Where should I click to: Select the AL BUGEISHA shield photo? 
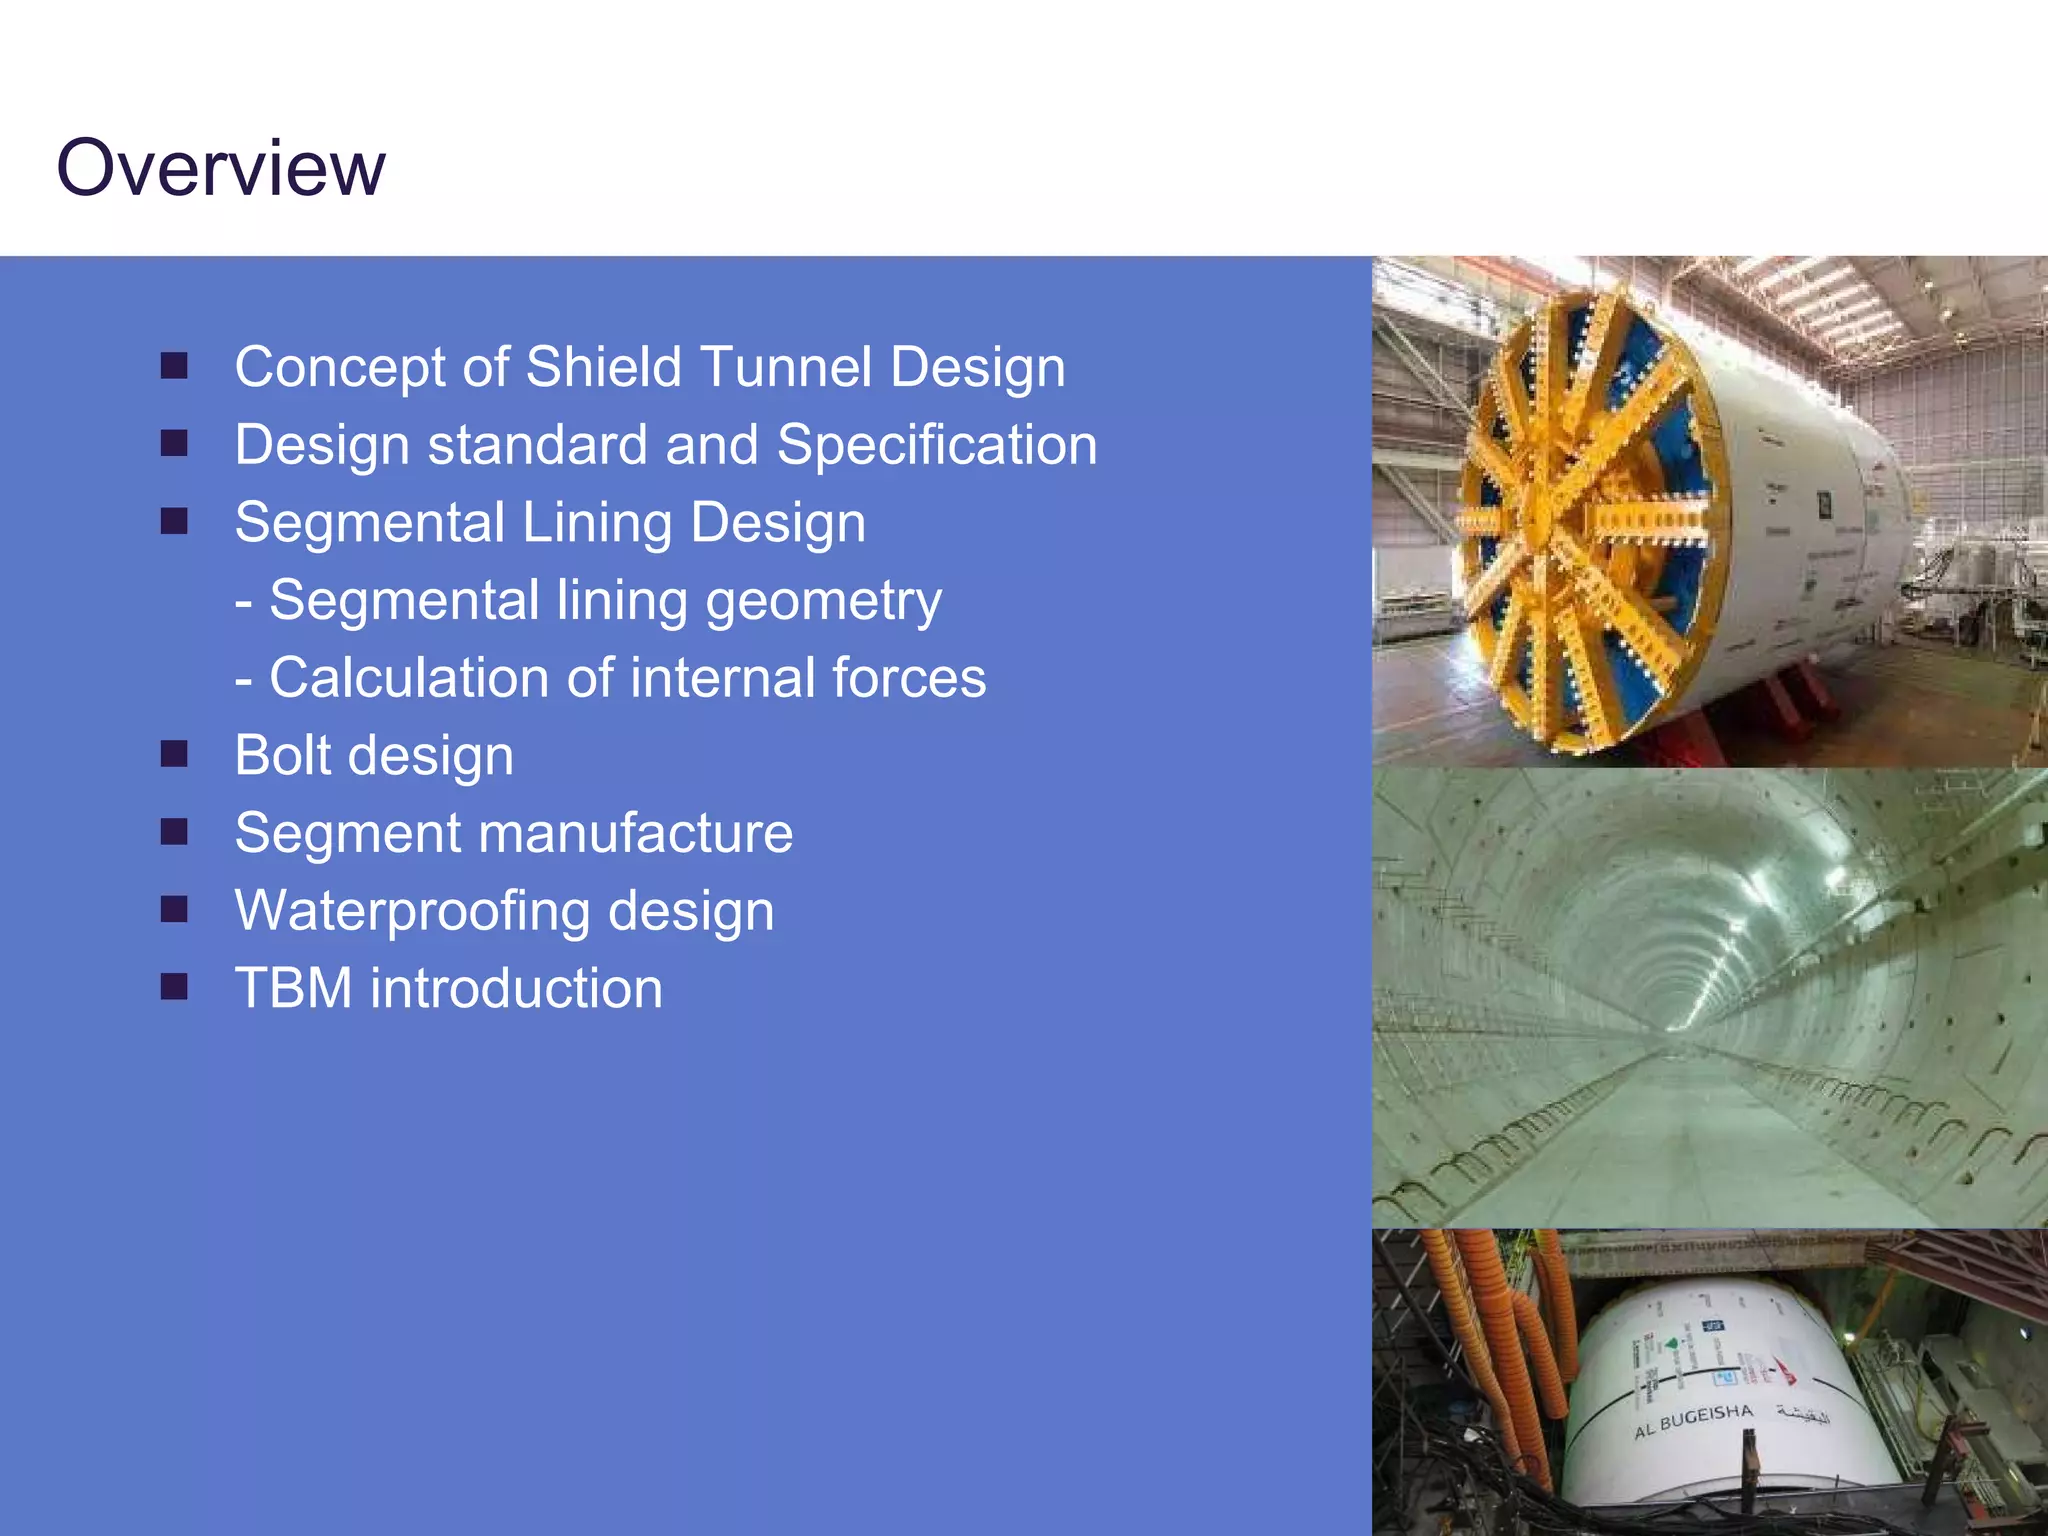click(x=1709, y=1382)
